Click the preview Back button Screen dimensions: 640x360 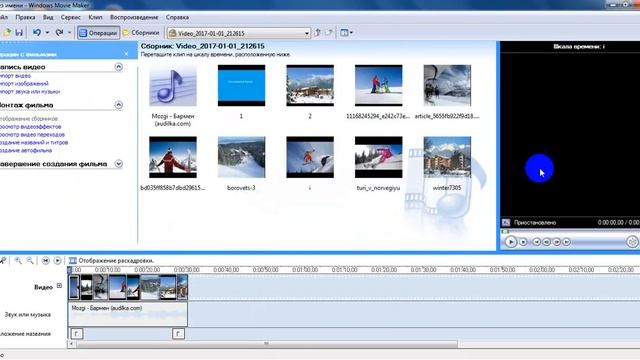(536, 242)
